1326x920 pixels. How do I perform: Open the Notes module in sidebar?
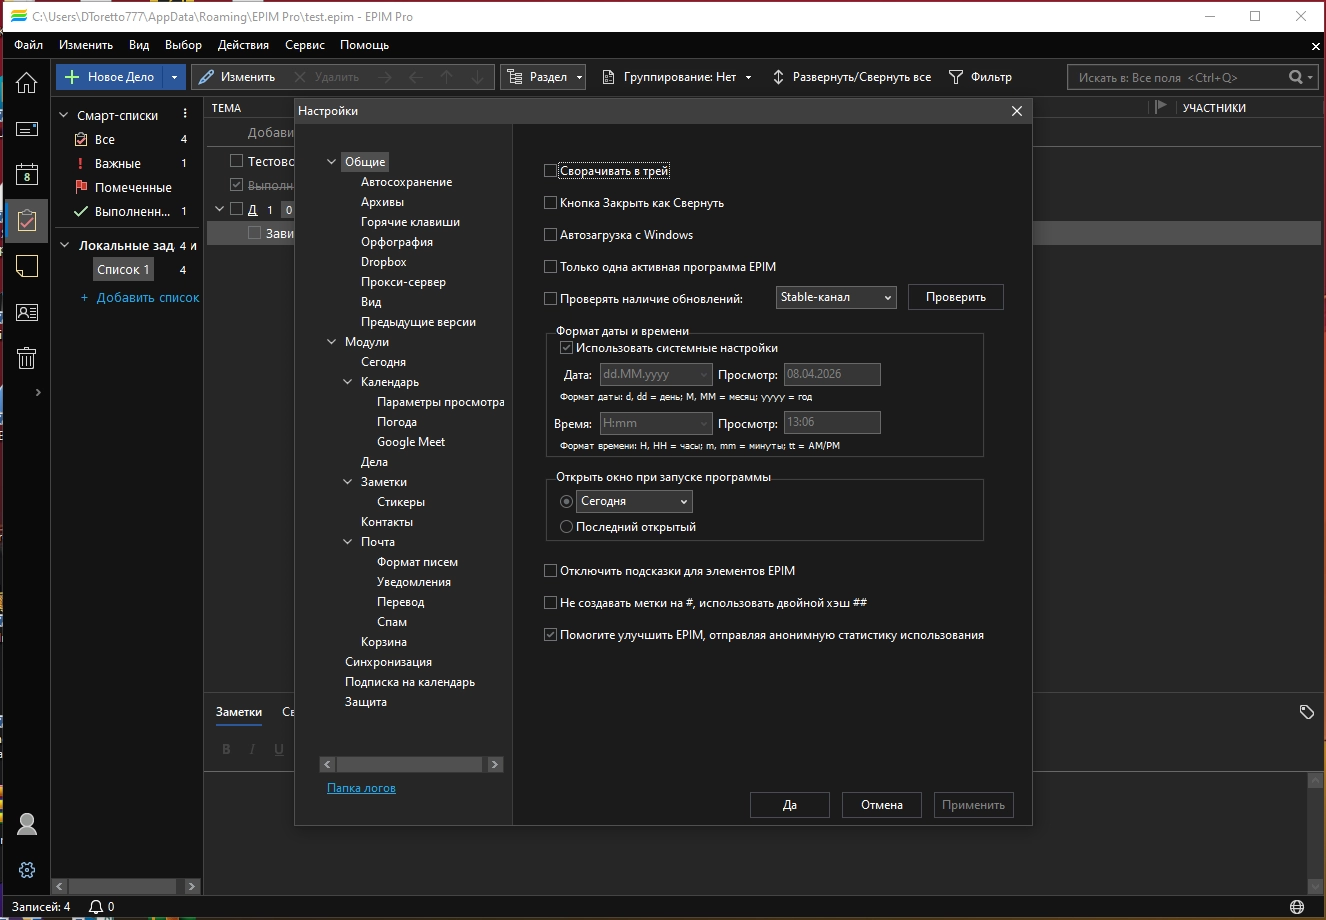[26, 266]
